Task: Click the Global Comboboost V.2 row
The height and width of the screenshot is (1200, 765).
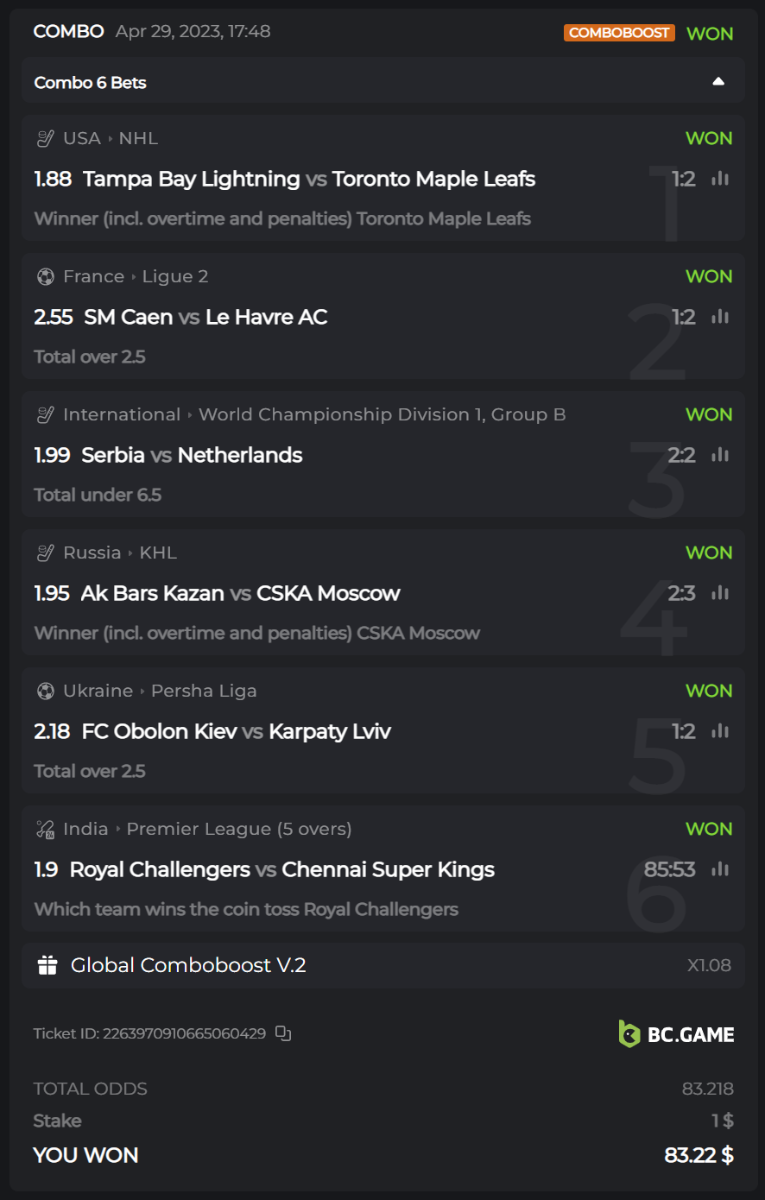Action: pos(383,965)
